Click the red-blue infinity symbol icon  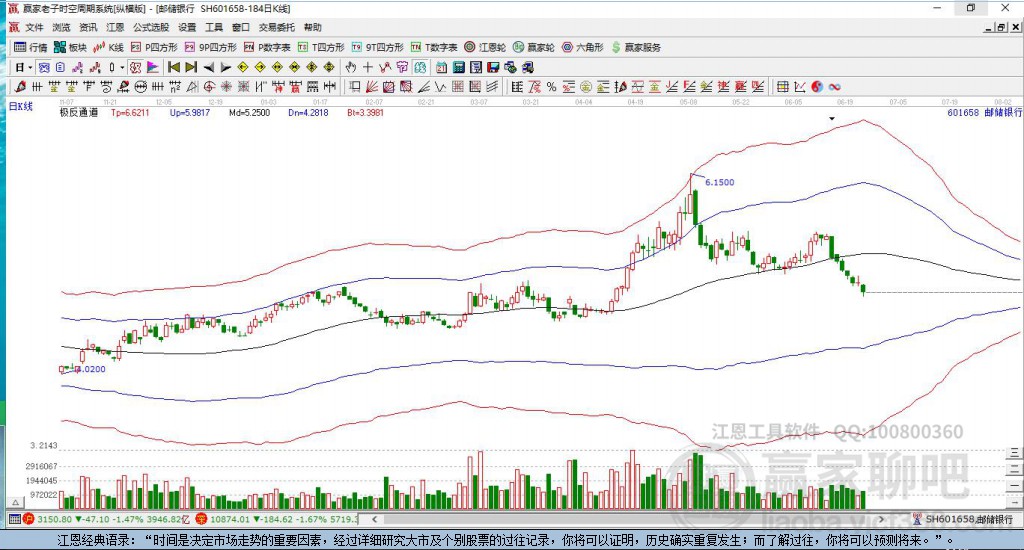click(x=834, y=86)
